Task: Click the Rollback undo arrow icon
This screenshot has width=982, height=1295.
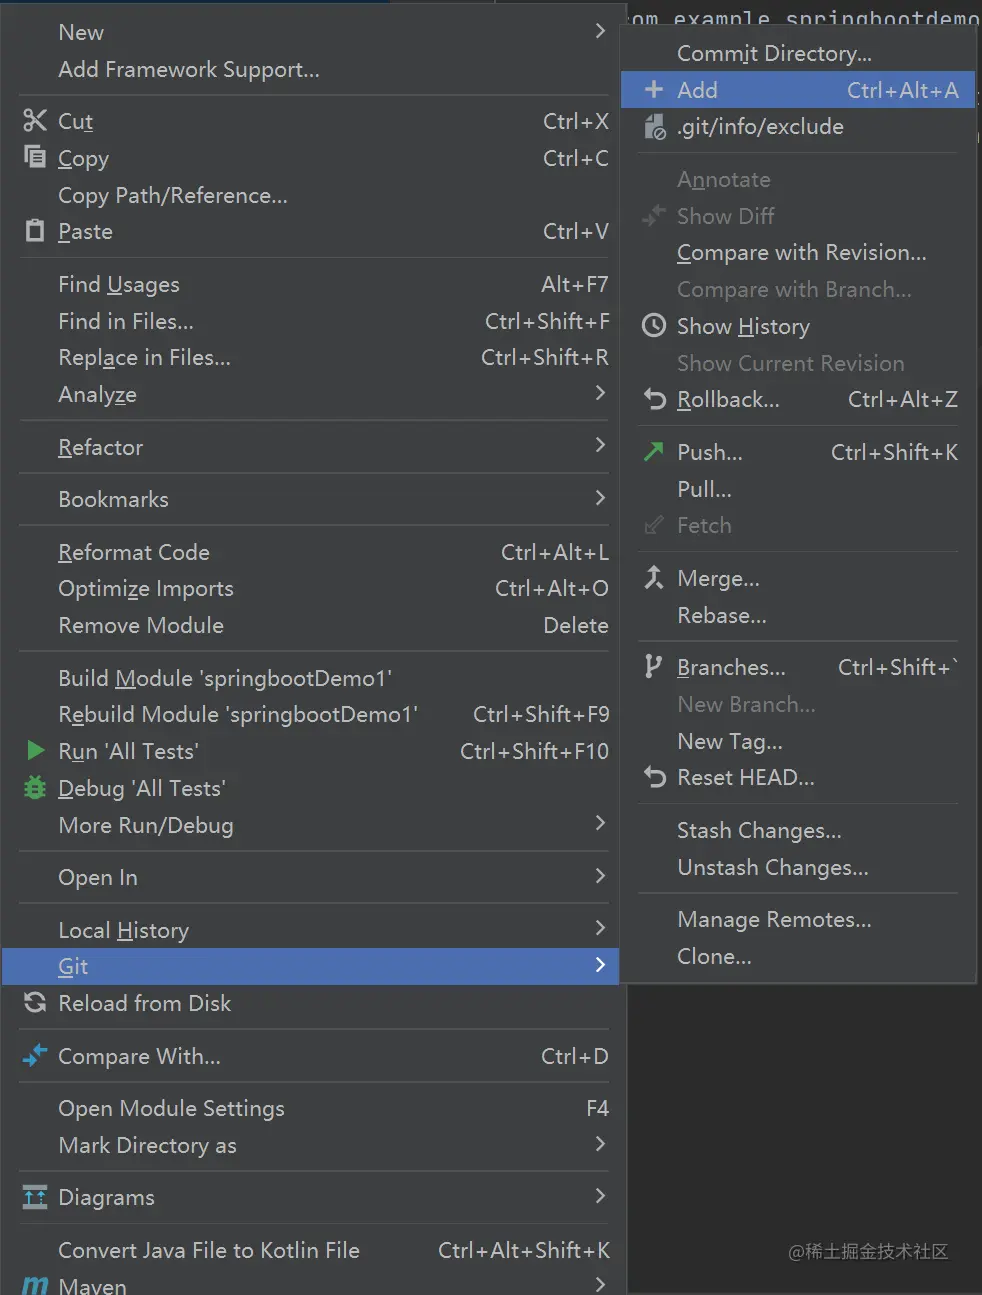Action: click(654, 399)
